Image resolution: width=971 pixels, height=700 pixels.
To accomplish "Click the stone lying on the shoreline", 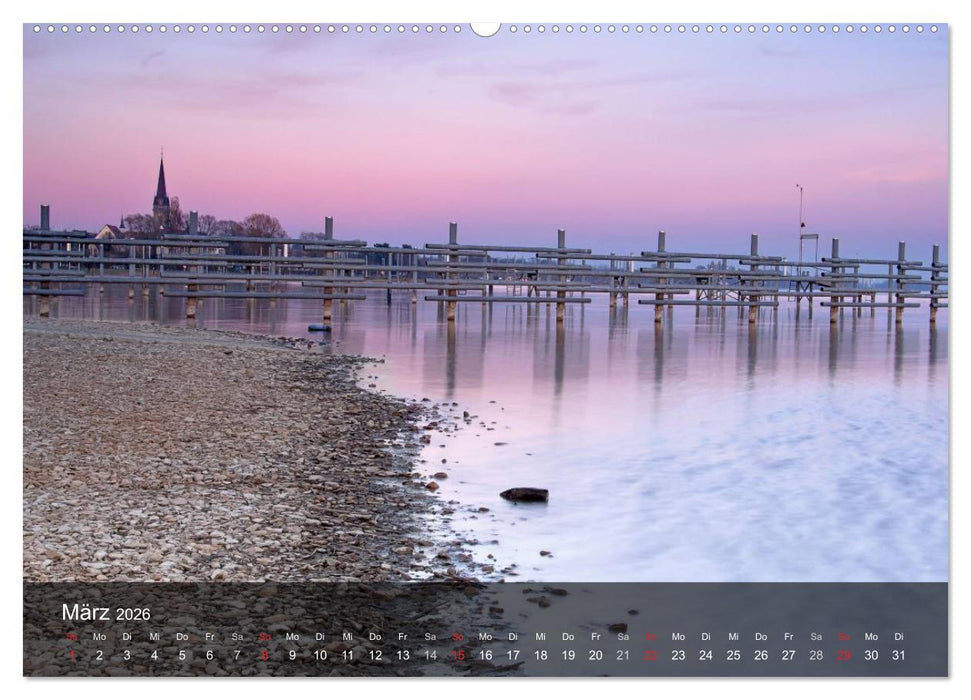I will 525,497.
